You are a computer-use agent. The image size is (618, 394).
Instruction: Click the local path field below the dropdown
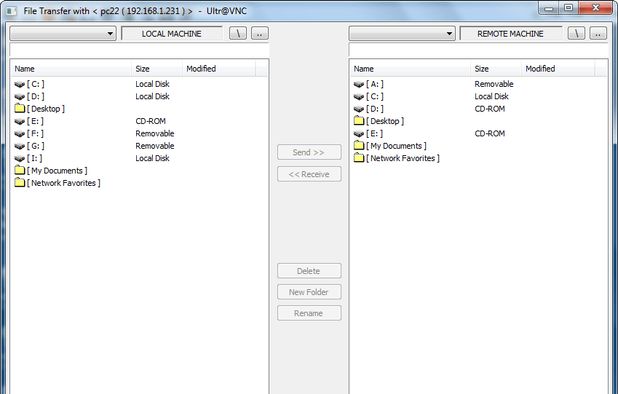coord(140,50)
